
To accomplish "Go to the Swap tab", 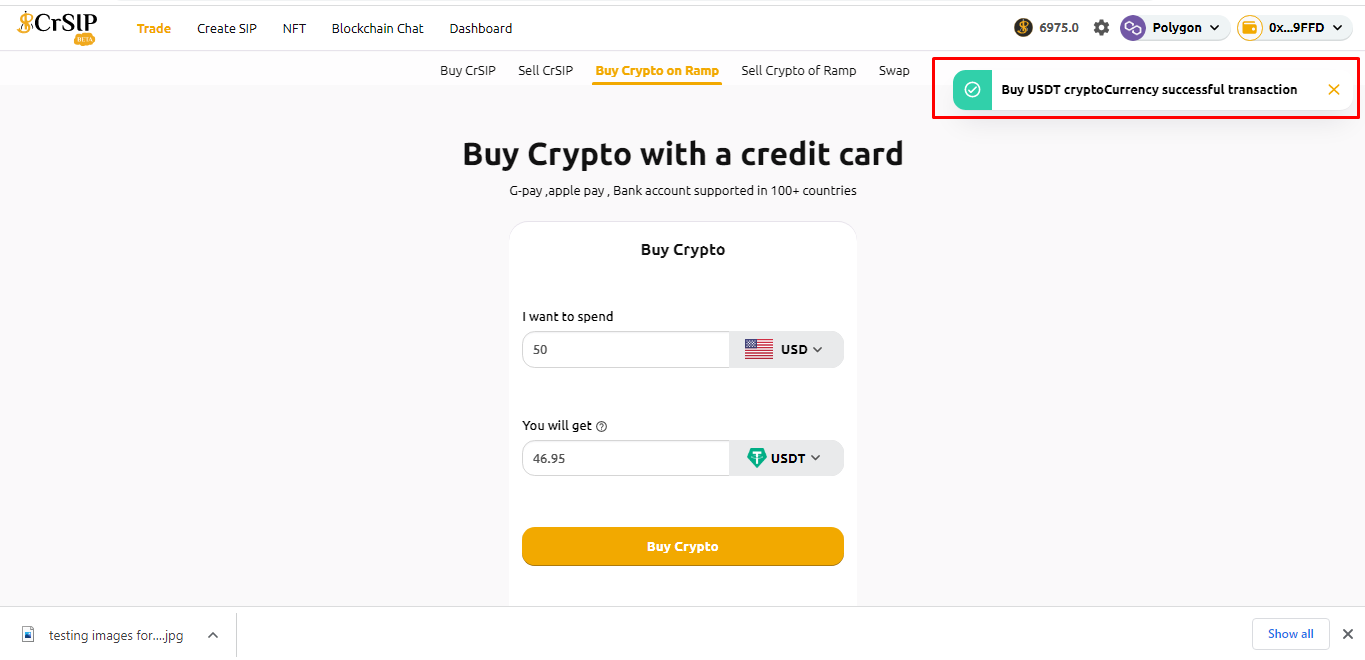I will (894, 71).
